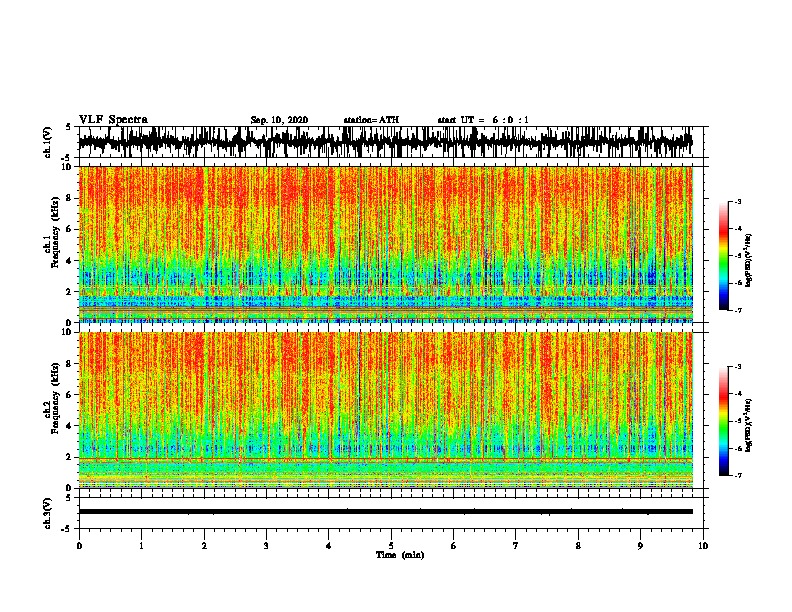
Task: Click the ch.2 spectrogram panel
Action: tap(386, 410)
